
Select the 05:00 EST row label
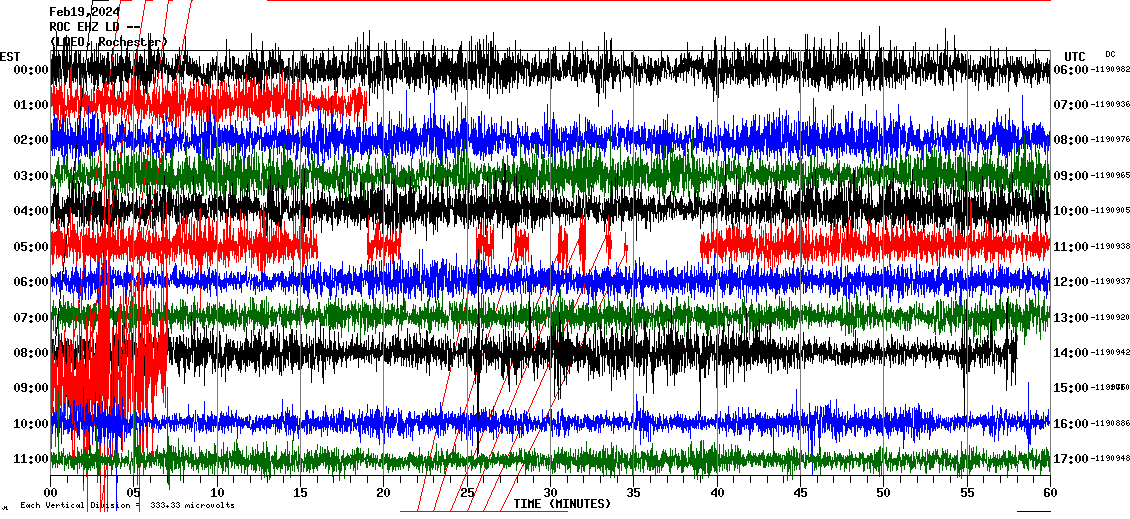coord(30,247)
